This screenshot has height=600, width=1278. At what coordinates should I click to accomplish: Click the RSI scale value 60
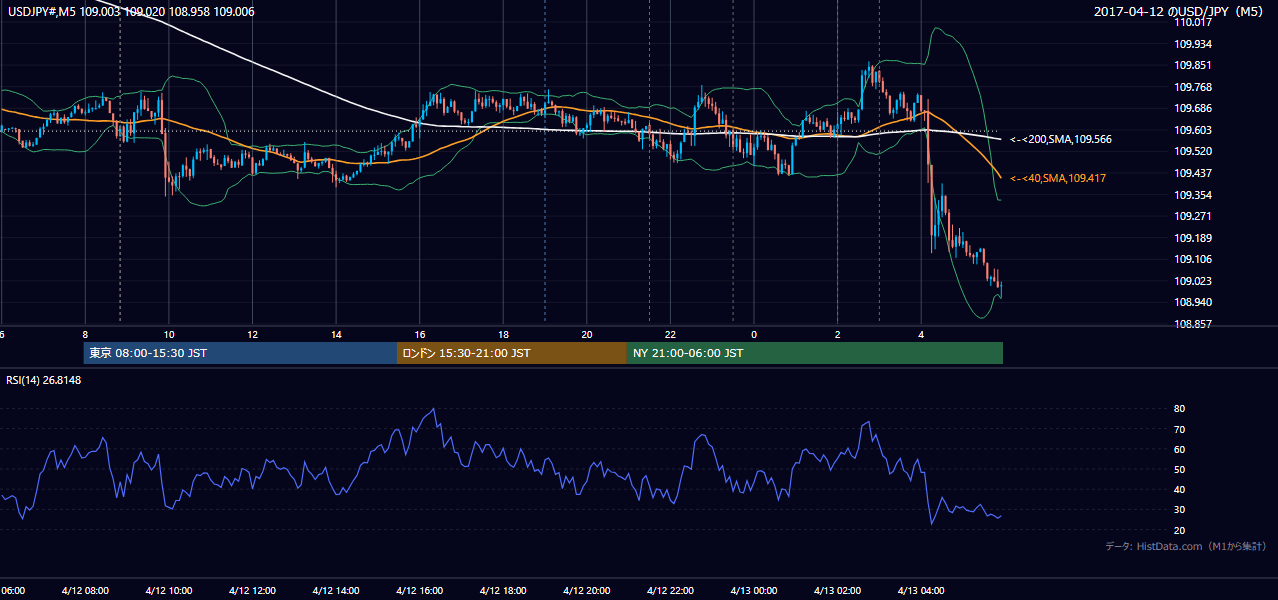coord(1179,449)
